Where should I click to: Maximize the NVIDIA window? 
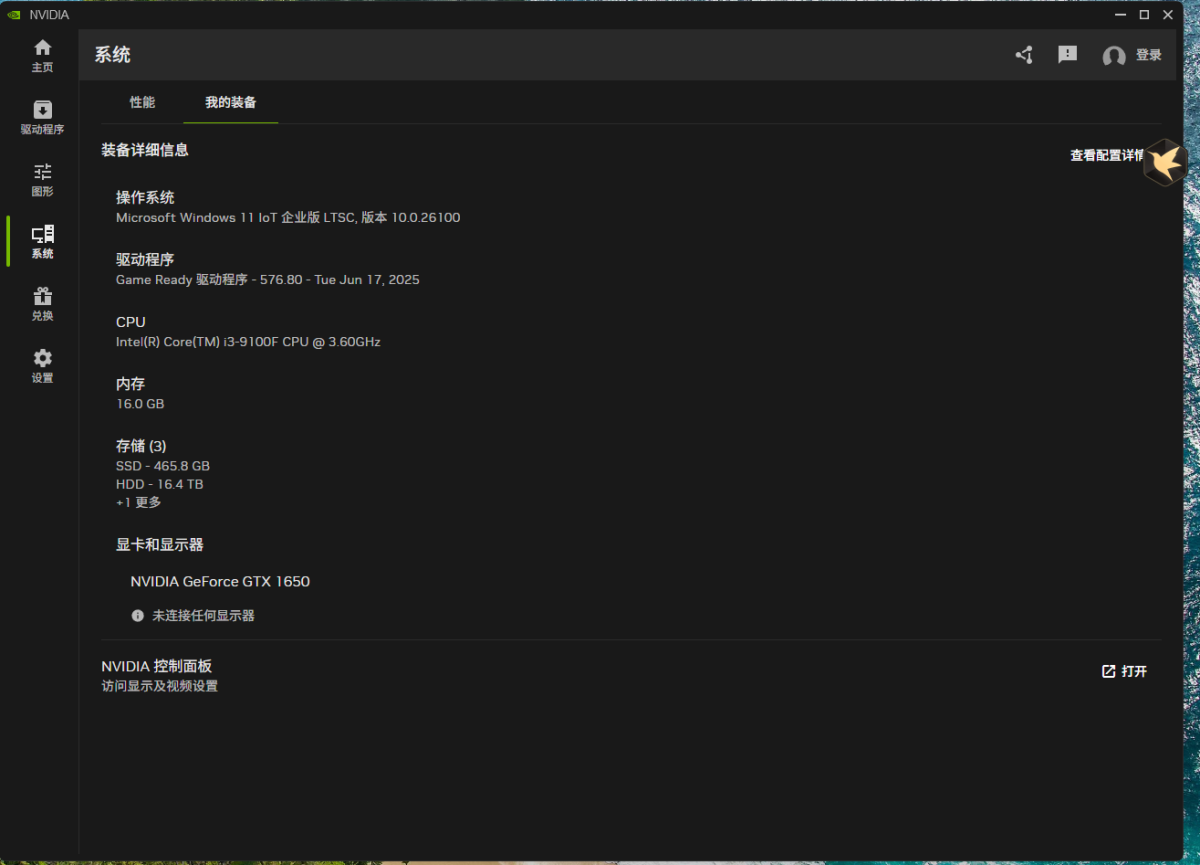pyautogui.click(x=1144, y=14)
